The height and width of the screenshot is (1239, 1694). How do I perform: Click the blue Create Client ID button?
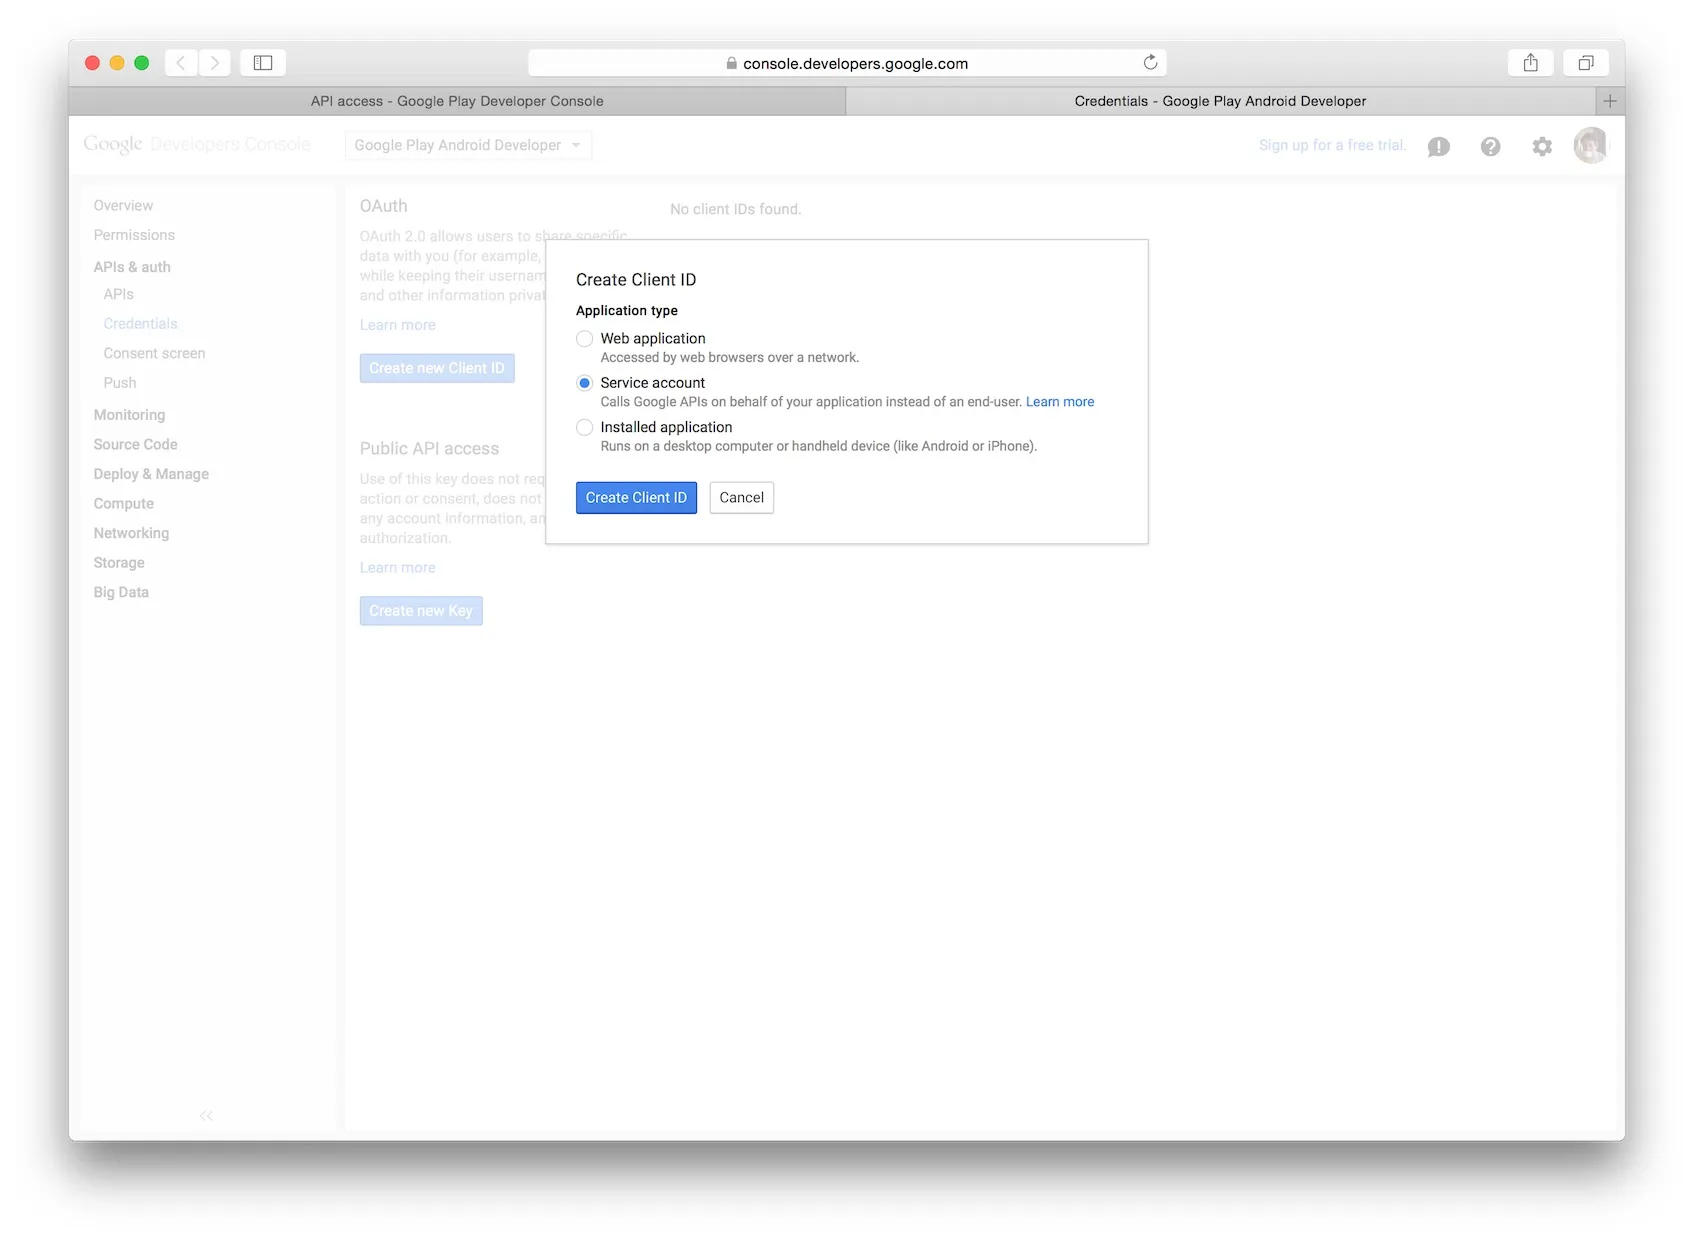(636, 498)
